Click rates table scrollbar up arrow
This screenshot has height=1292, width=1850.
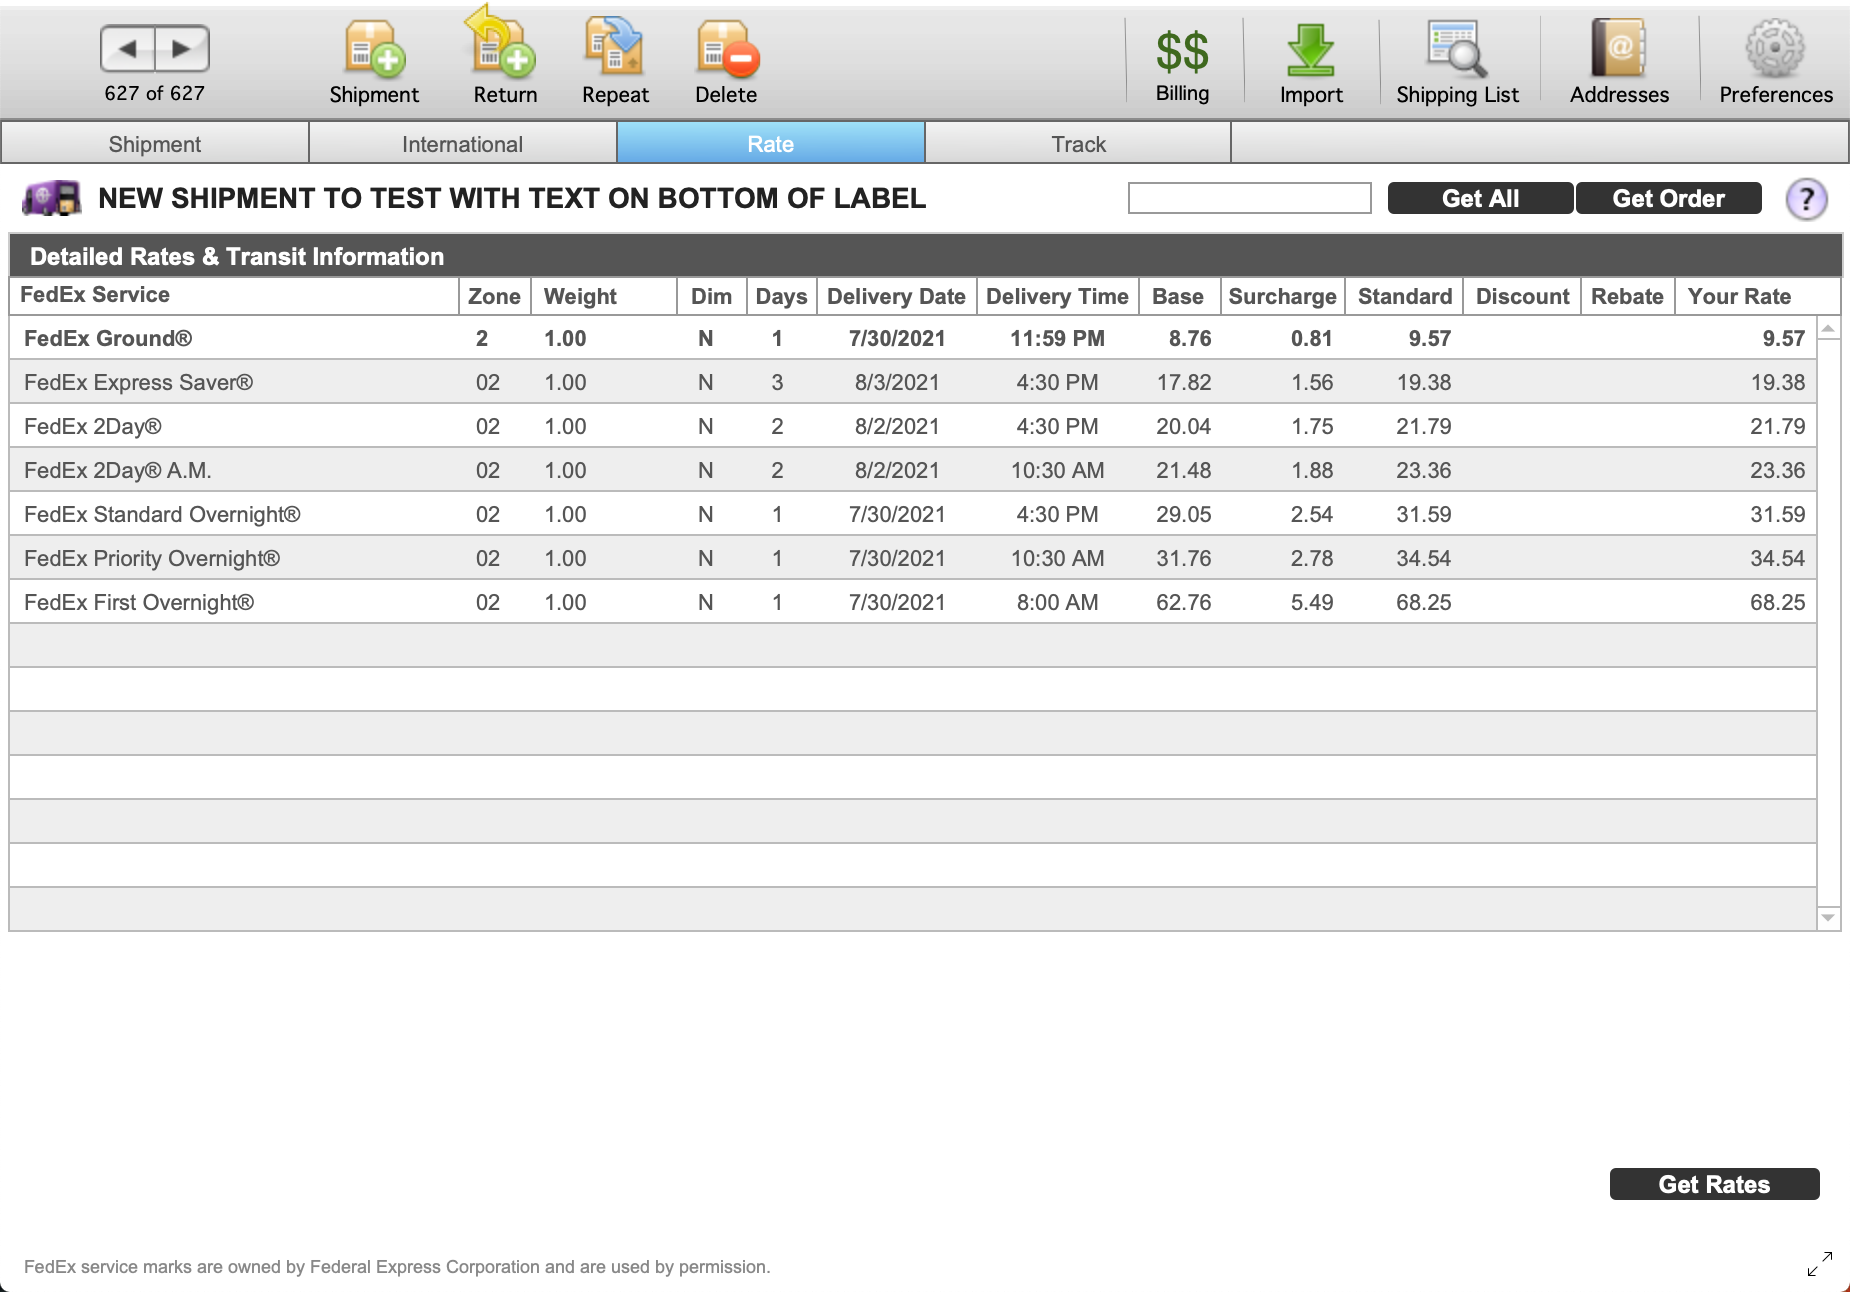[x=1828, y=328]
